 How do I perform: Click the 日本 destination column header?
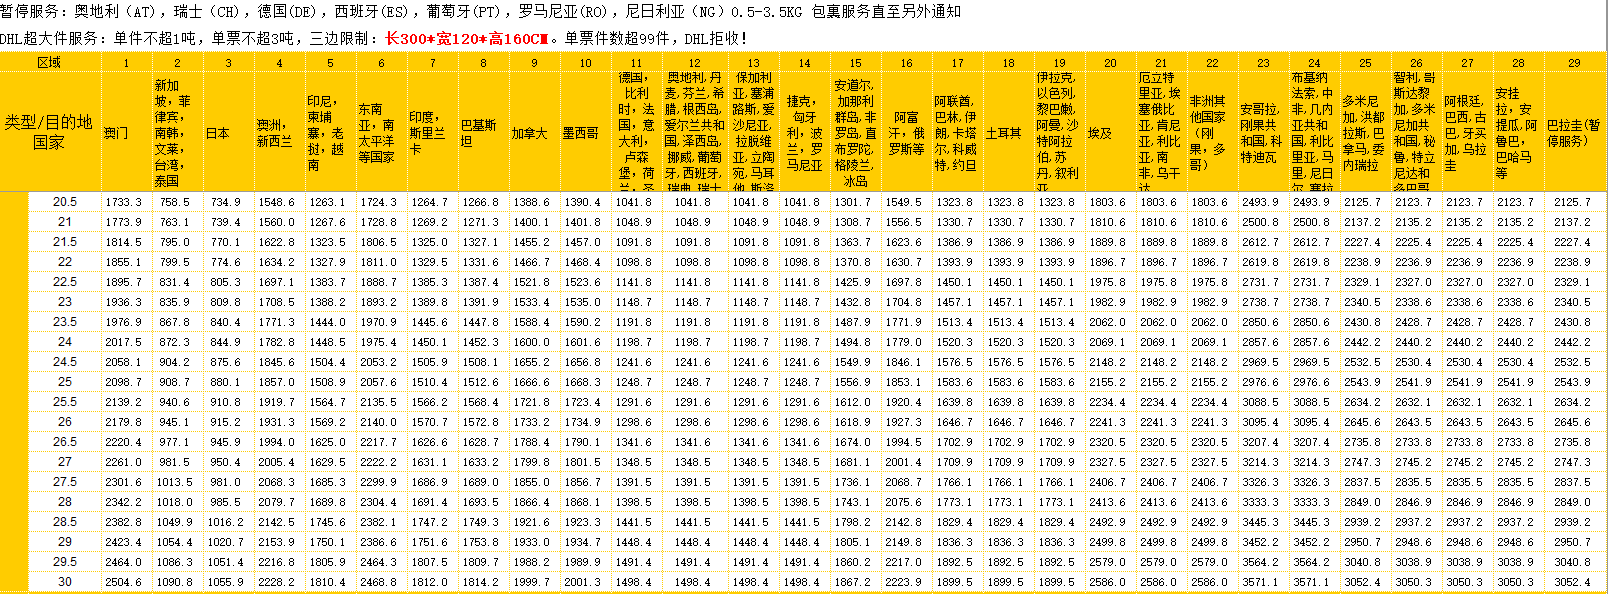point(218,133)
